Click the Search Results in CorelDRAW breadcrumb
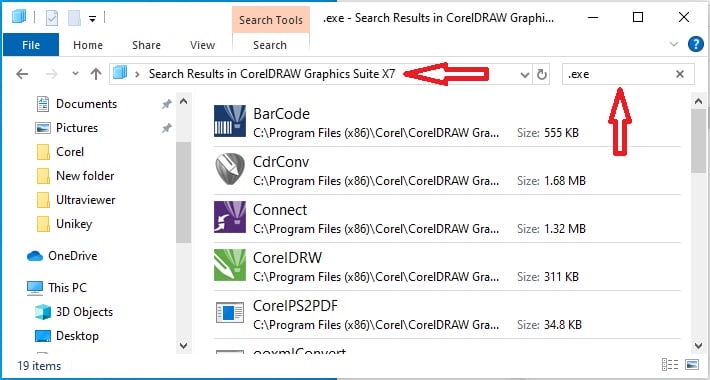The width and height of the screenshot is (710, 380). [272, 74]
